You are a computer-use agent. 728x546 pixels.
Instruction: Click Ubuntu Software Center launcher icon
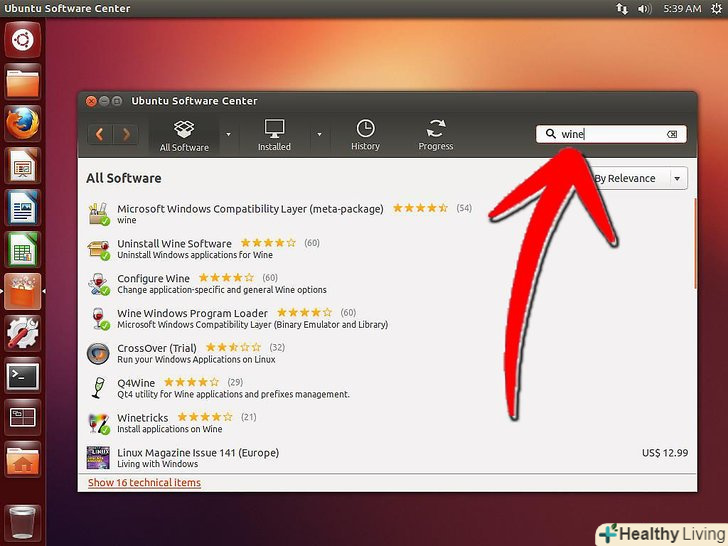[22, 291]
